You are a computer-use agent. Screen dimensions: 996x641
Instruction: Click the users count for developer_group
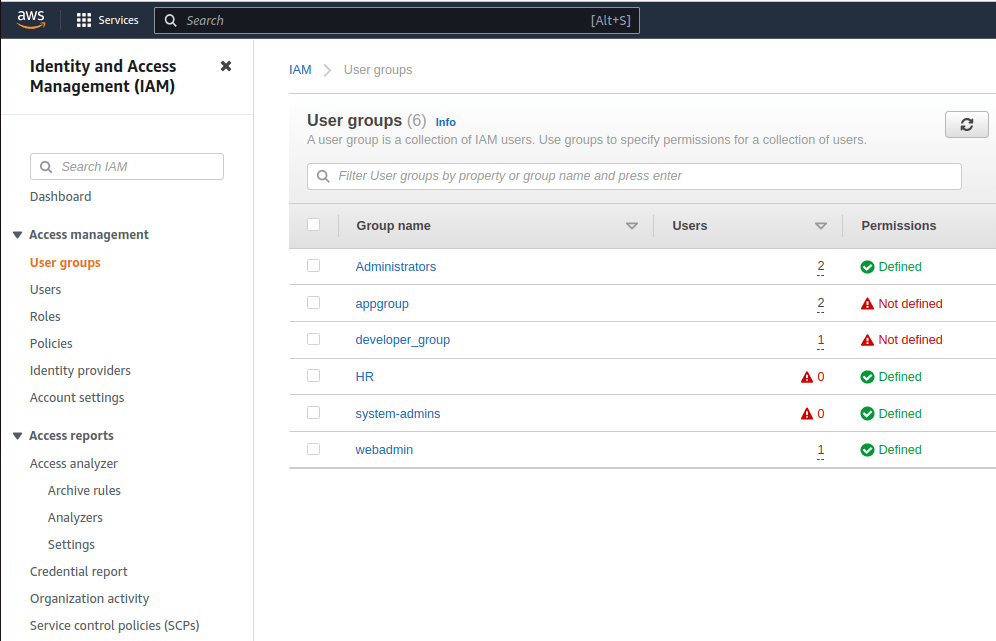821,340
